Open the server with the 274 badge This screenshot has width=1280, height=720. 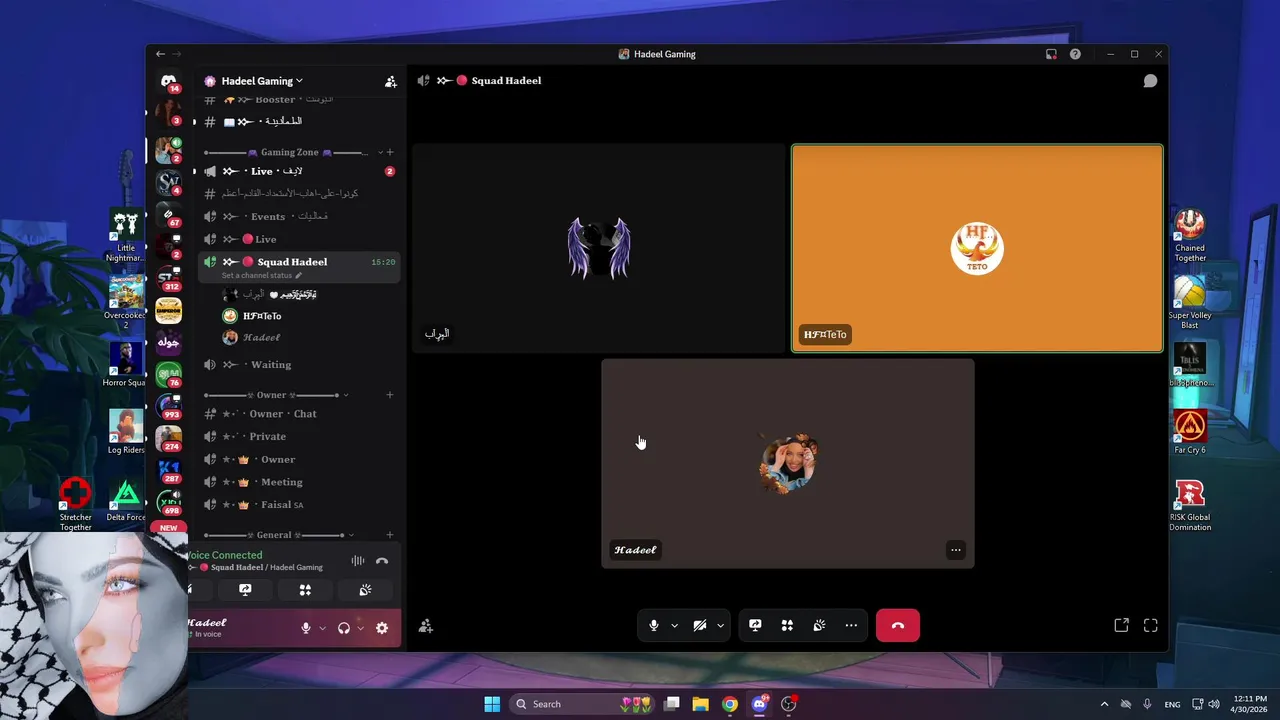[x=168, y=438]
